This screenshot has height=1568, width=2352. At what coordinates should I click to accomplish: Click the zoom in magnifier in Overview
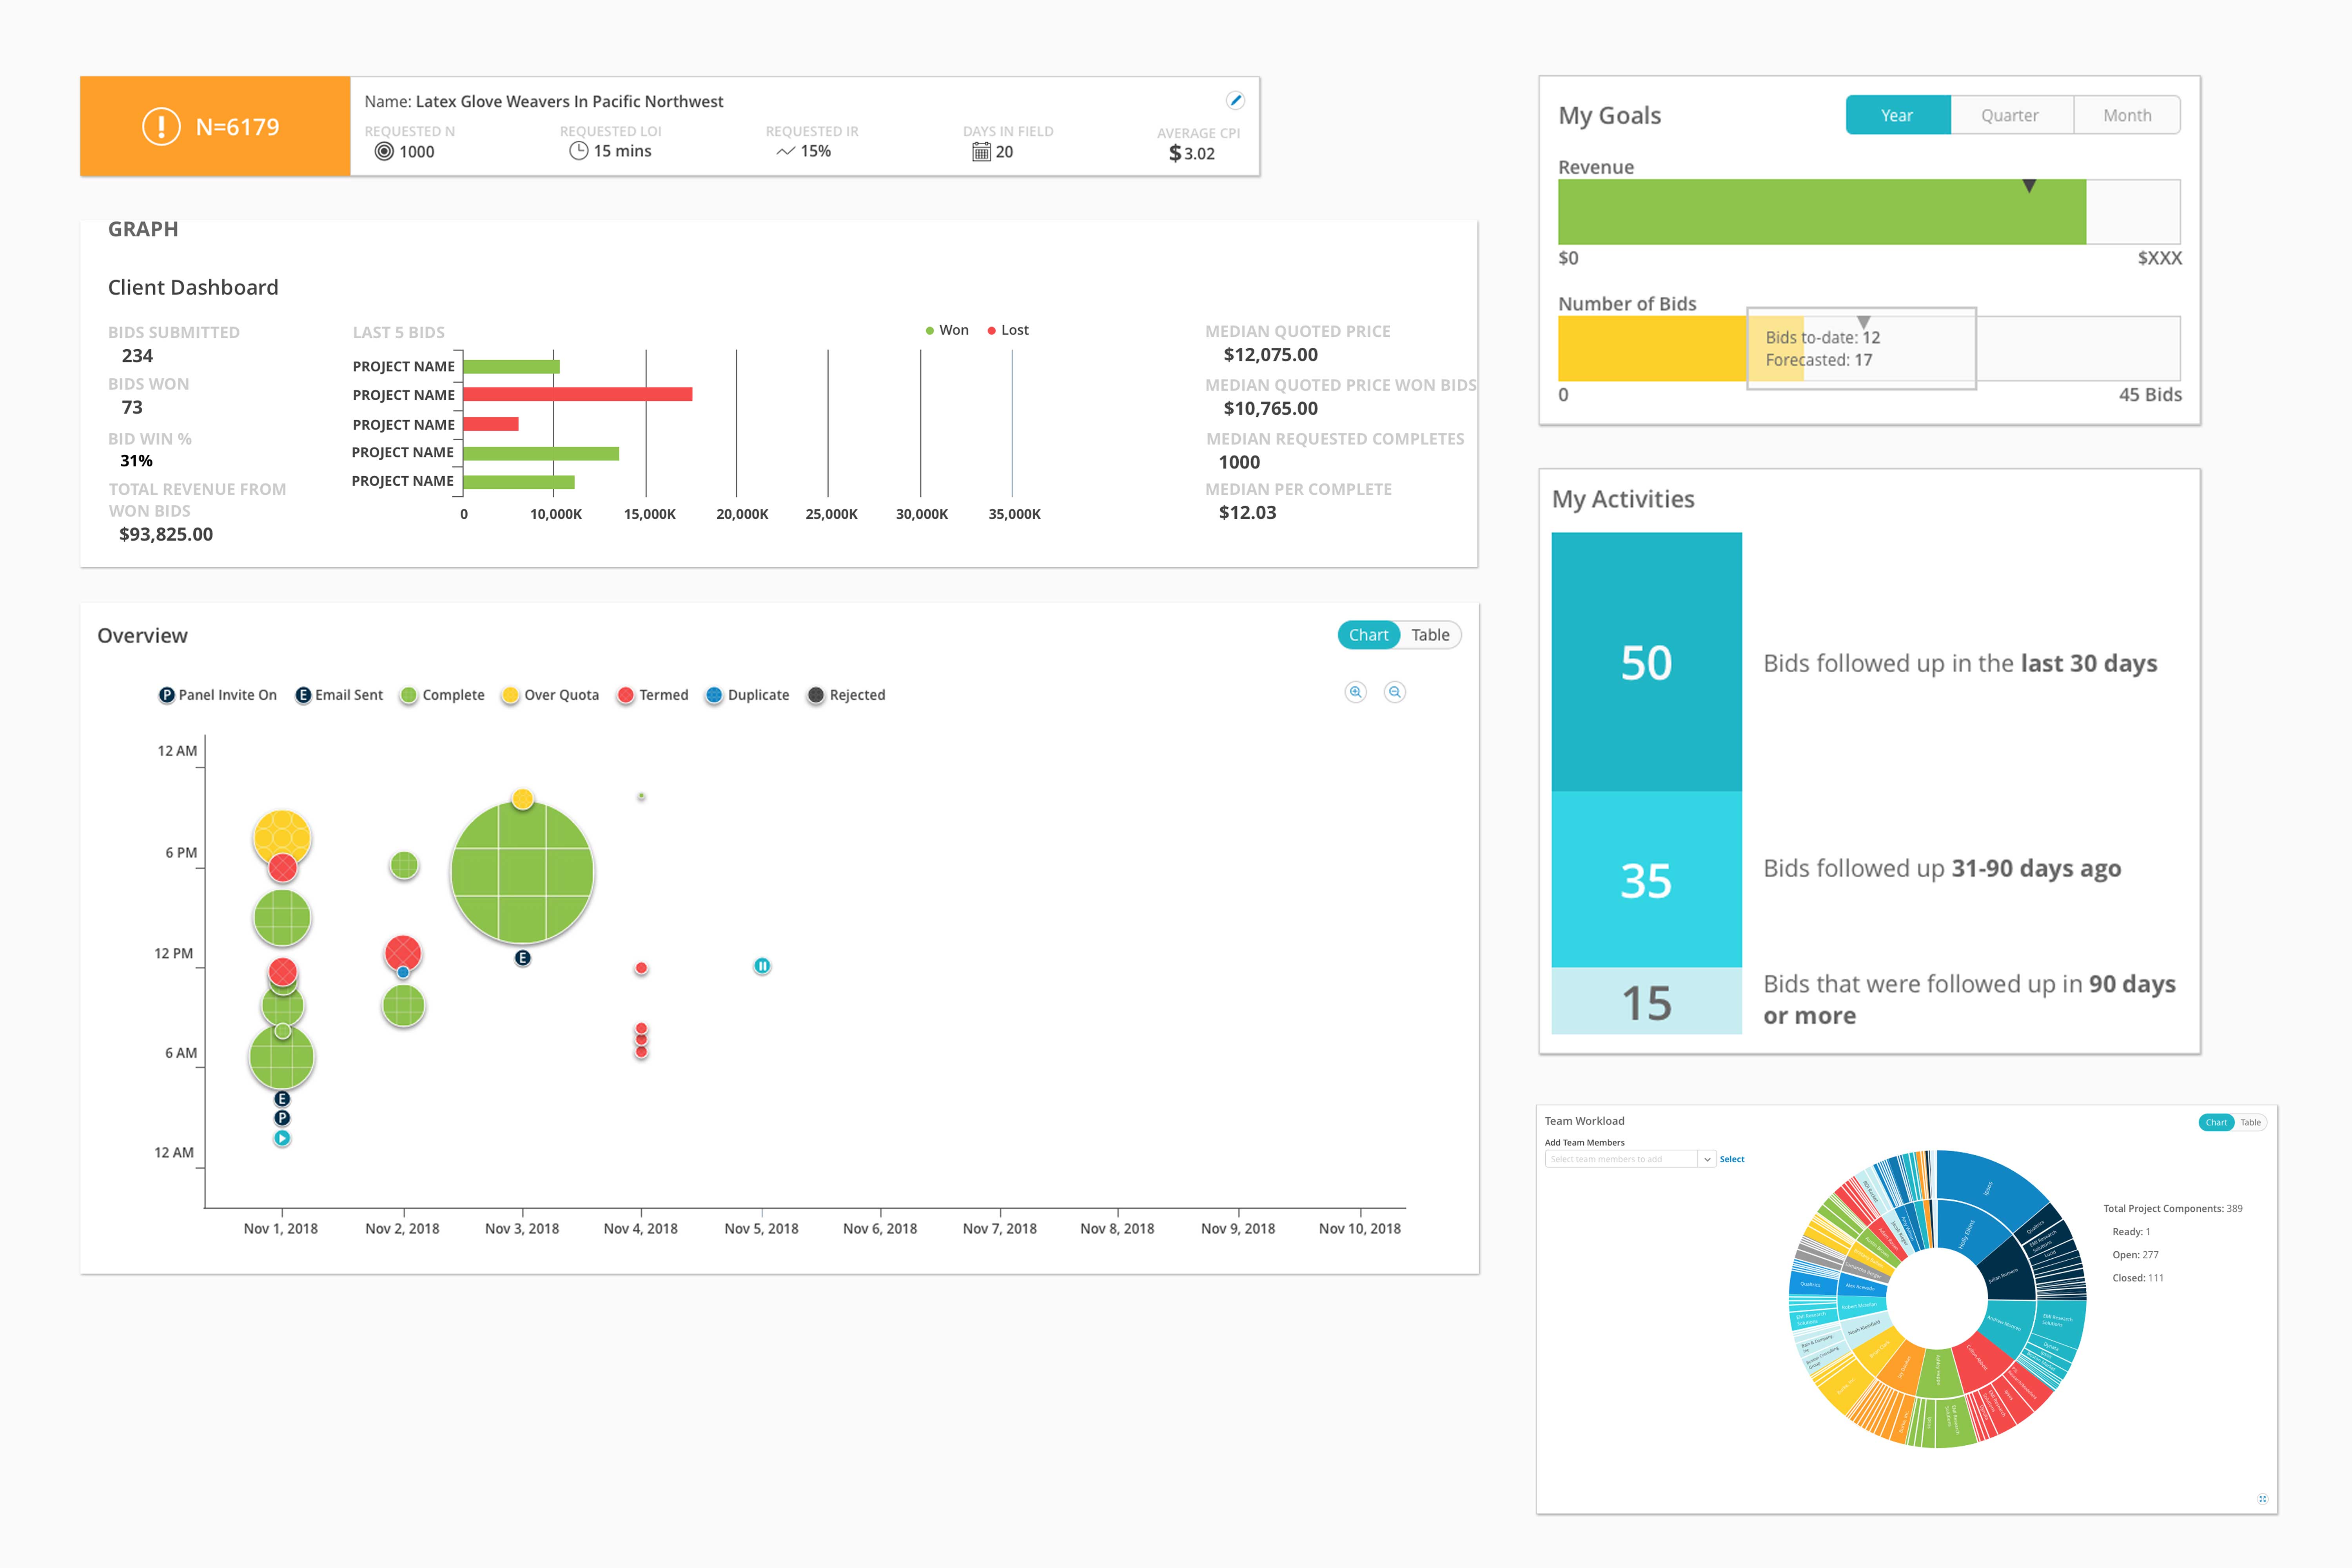click(1355, 692)
